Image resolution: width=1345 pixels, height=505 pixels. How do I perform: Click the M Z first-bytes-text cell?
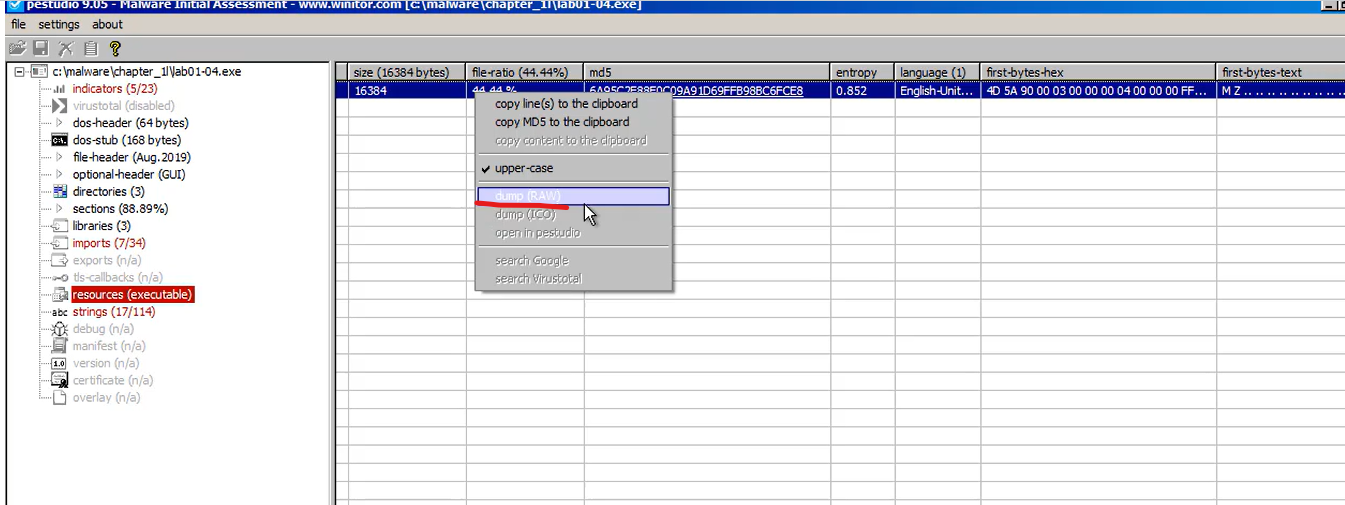(1282, 90)
